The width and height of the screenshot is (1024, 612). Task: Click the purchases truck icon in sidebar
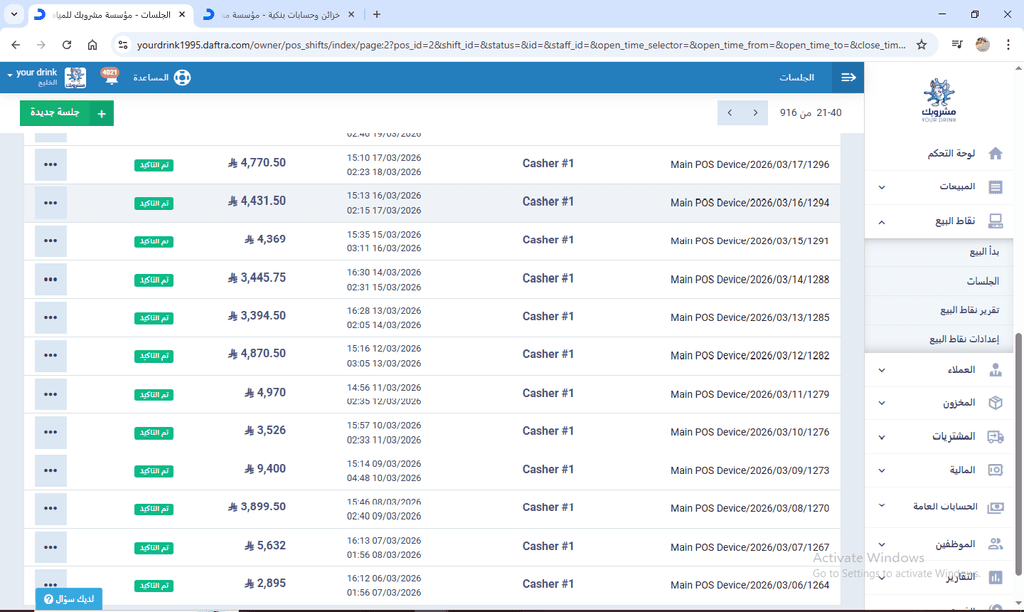coord(995,437)
